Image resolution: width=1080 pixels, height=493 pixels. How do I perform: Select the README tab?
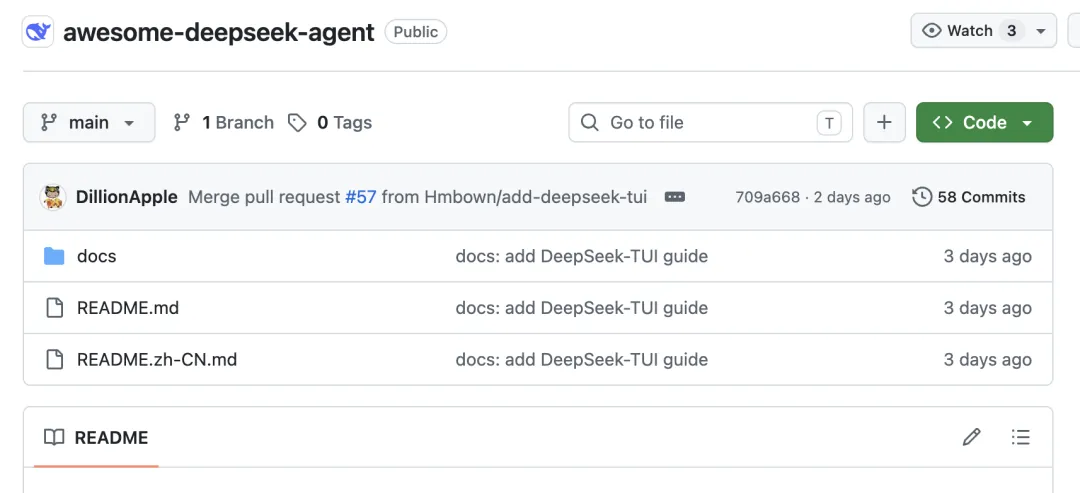point(96,437)
